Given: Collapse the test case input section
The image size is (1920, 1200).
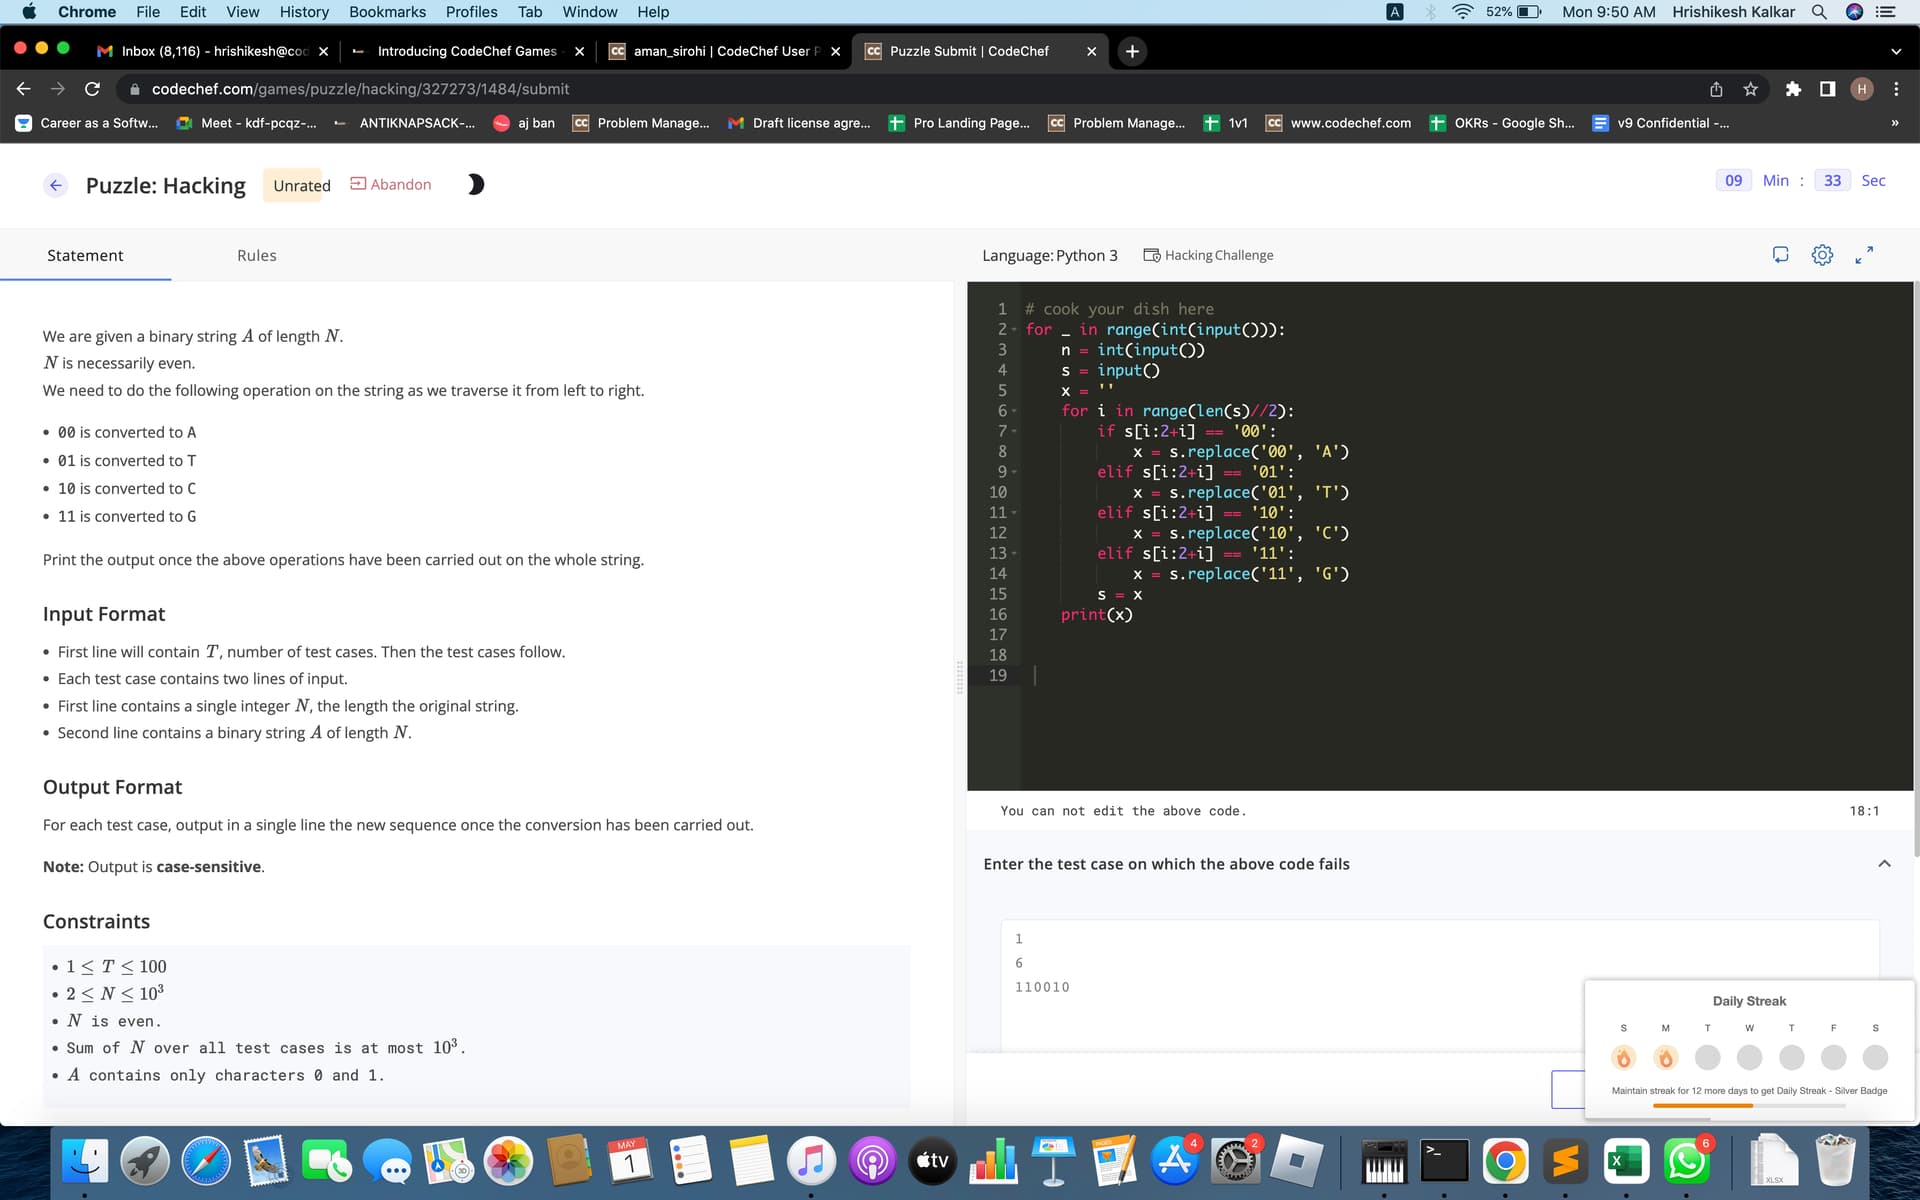Looking at the screenshot, I should (1884, 863).
